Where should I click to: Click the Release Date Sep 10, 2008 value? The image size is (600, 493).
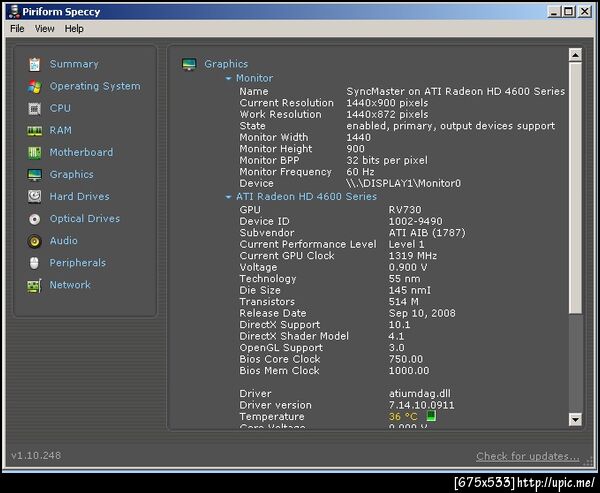422,313
